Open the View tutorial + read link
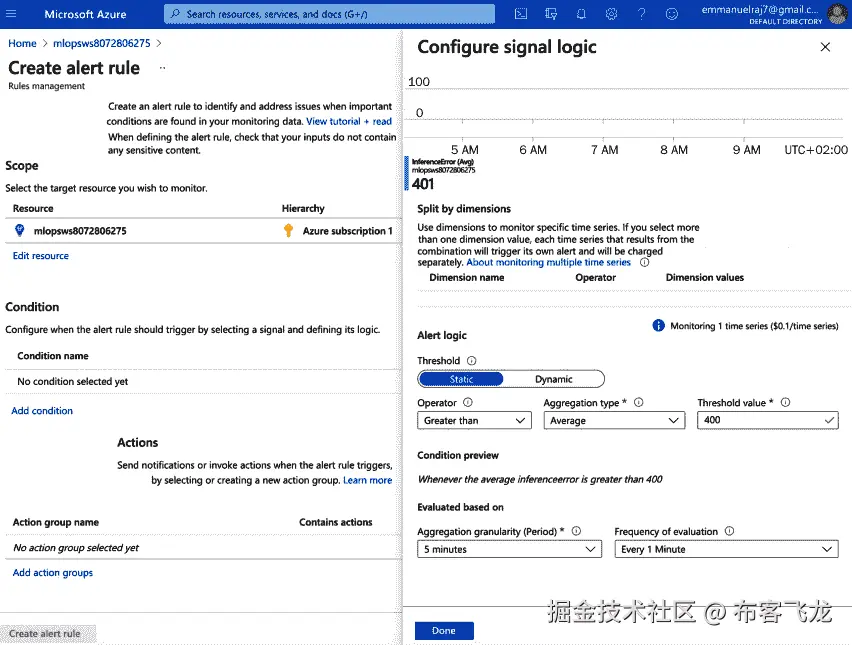Image resolution: width=852 pixels, height=645 pixels. point(349,121)
